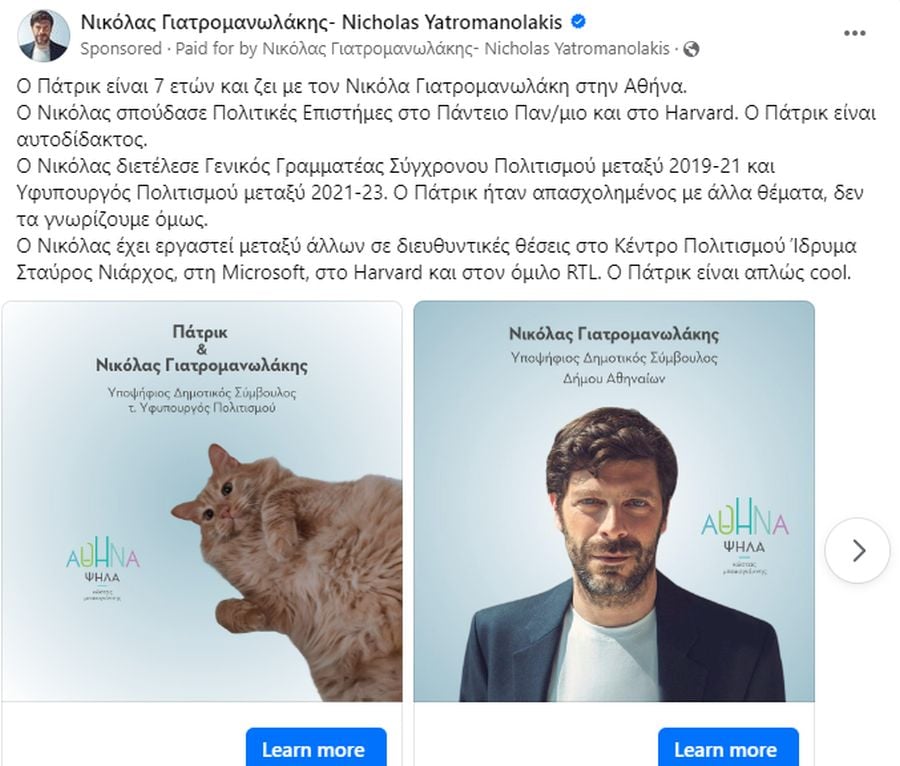Click the Sponsored label

121,49
